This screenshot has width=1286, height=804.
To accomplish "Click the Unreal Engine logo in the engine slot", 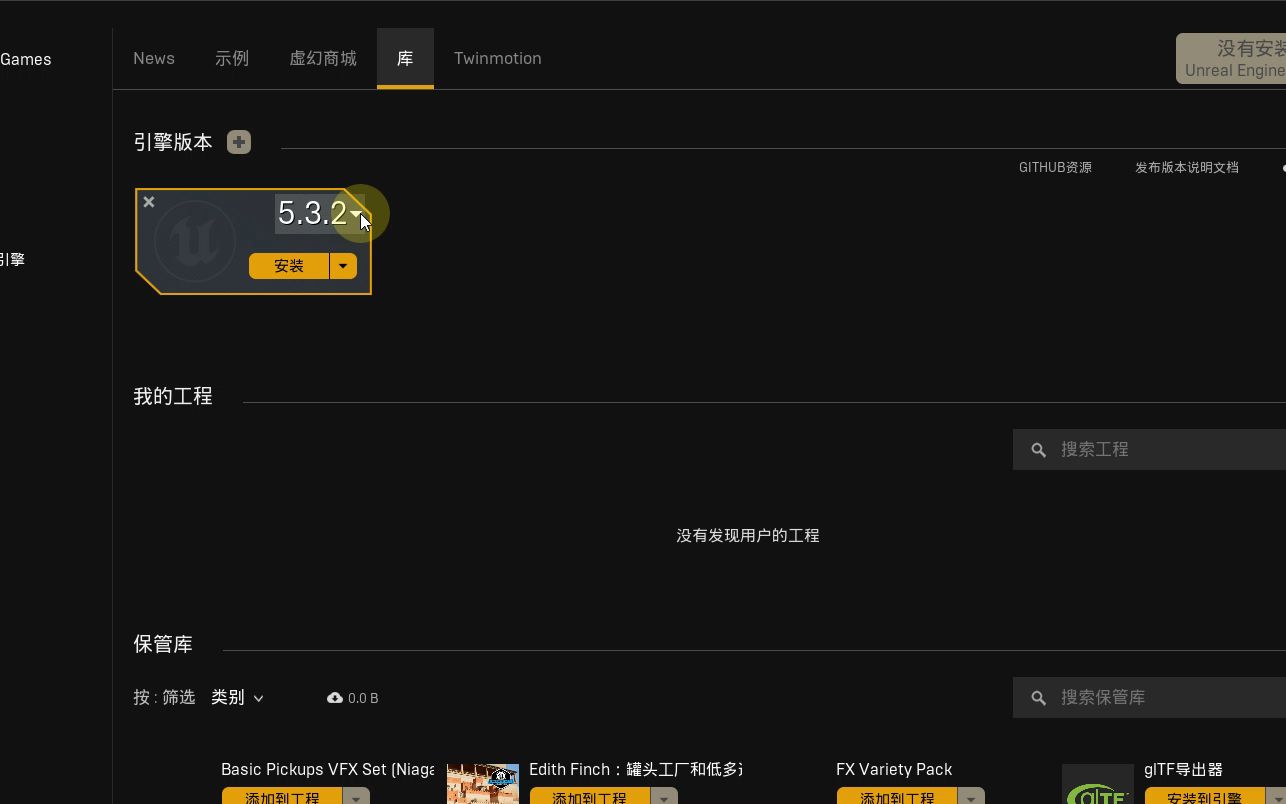I will 195,241.
